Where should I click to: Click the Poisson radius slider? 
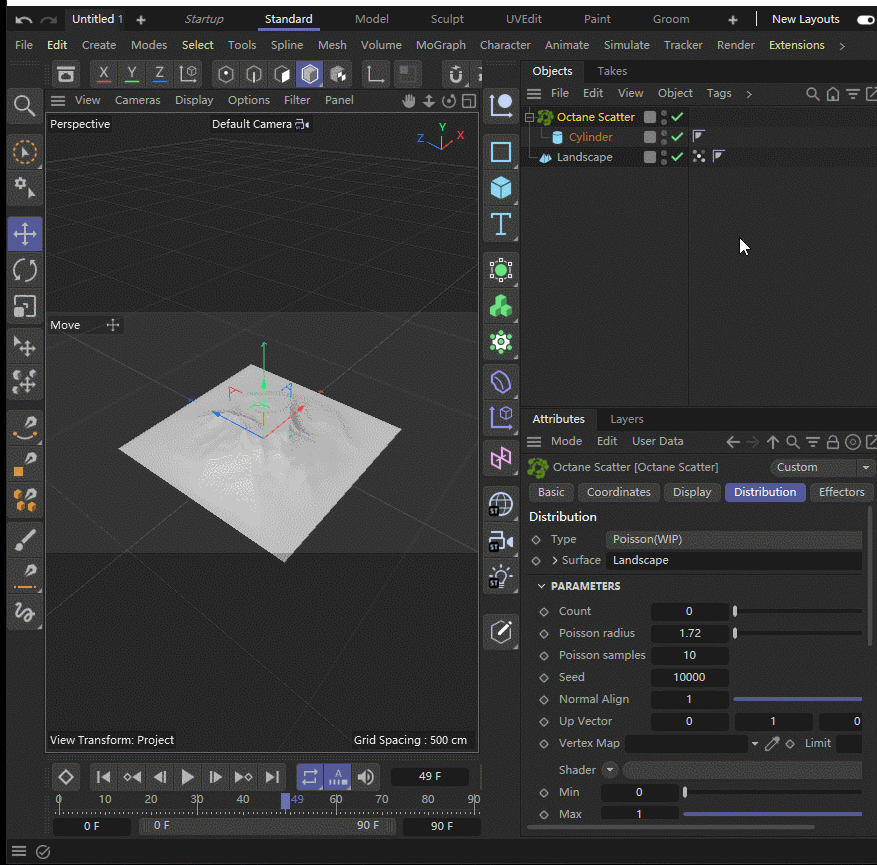tap(797, 633)
